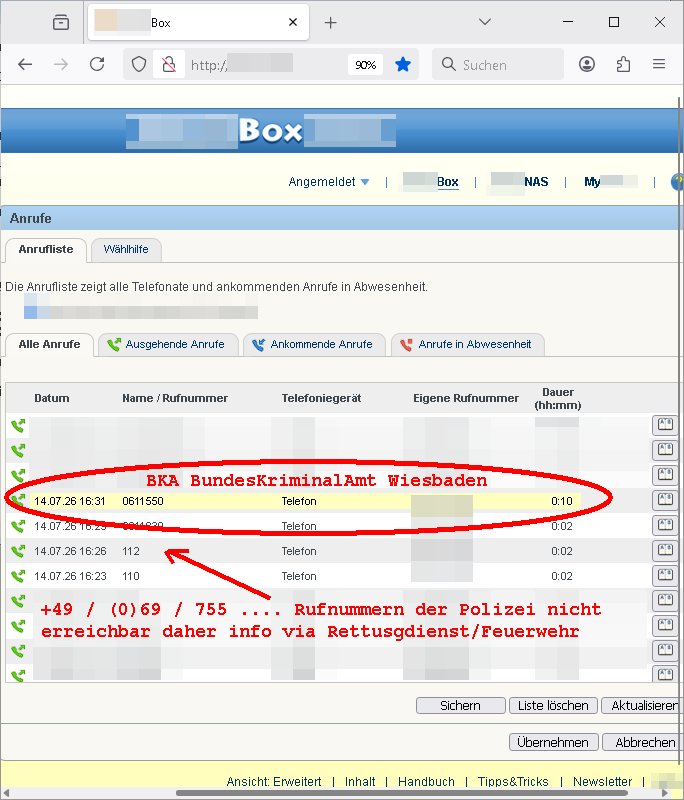Click the Sichern button
684x800 pixels.
461,706
